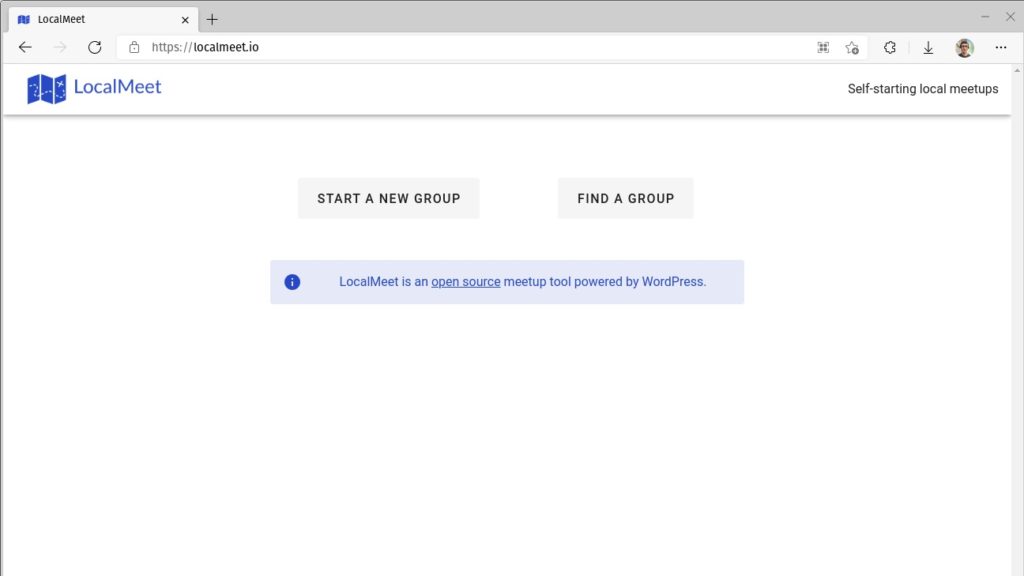
Task: Click the QR code icon in address bar
Action: pyautogui.click(x=823, y=47)
